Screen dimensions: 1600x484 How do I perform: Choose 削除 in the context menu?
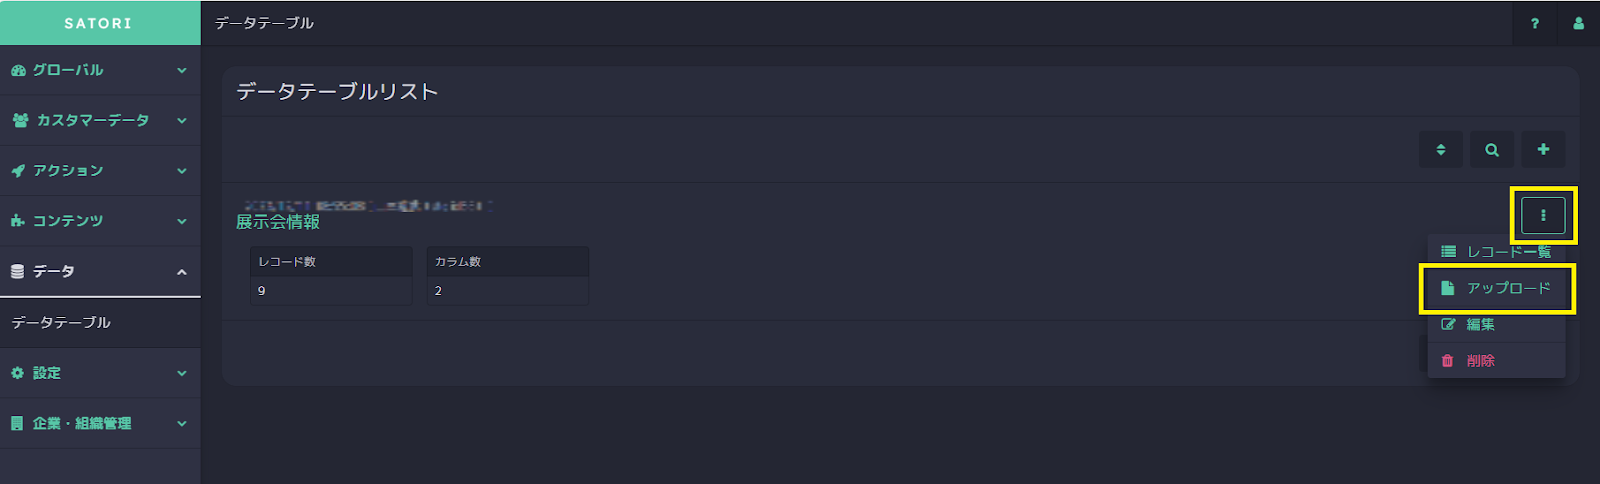[1496, 361]
